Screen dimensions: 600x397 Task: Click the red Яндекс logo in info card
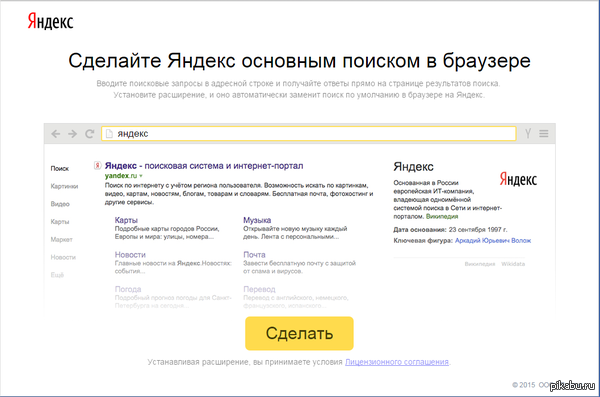[518, 179]
